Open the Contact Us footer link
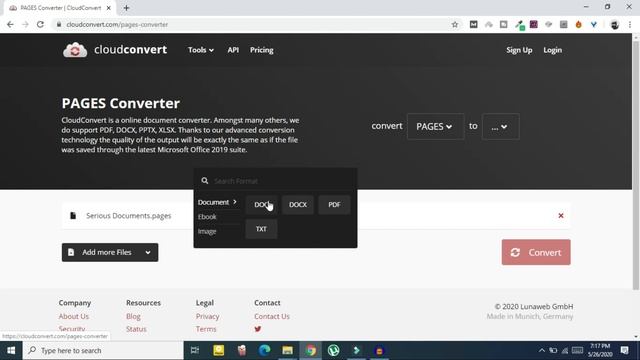640x360 pixels. coord(272,316)
